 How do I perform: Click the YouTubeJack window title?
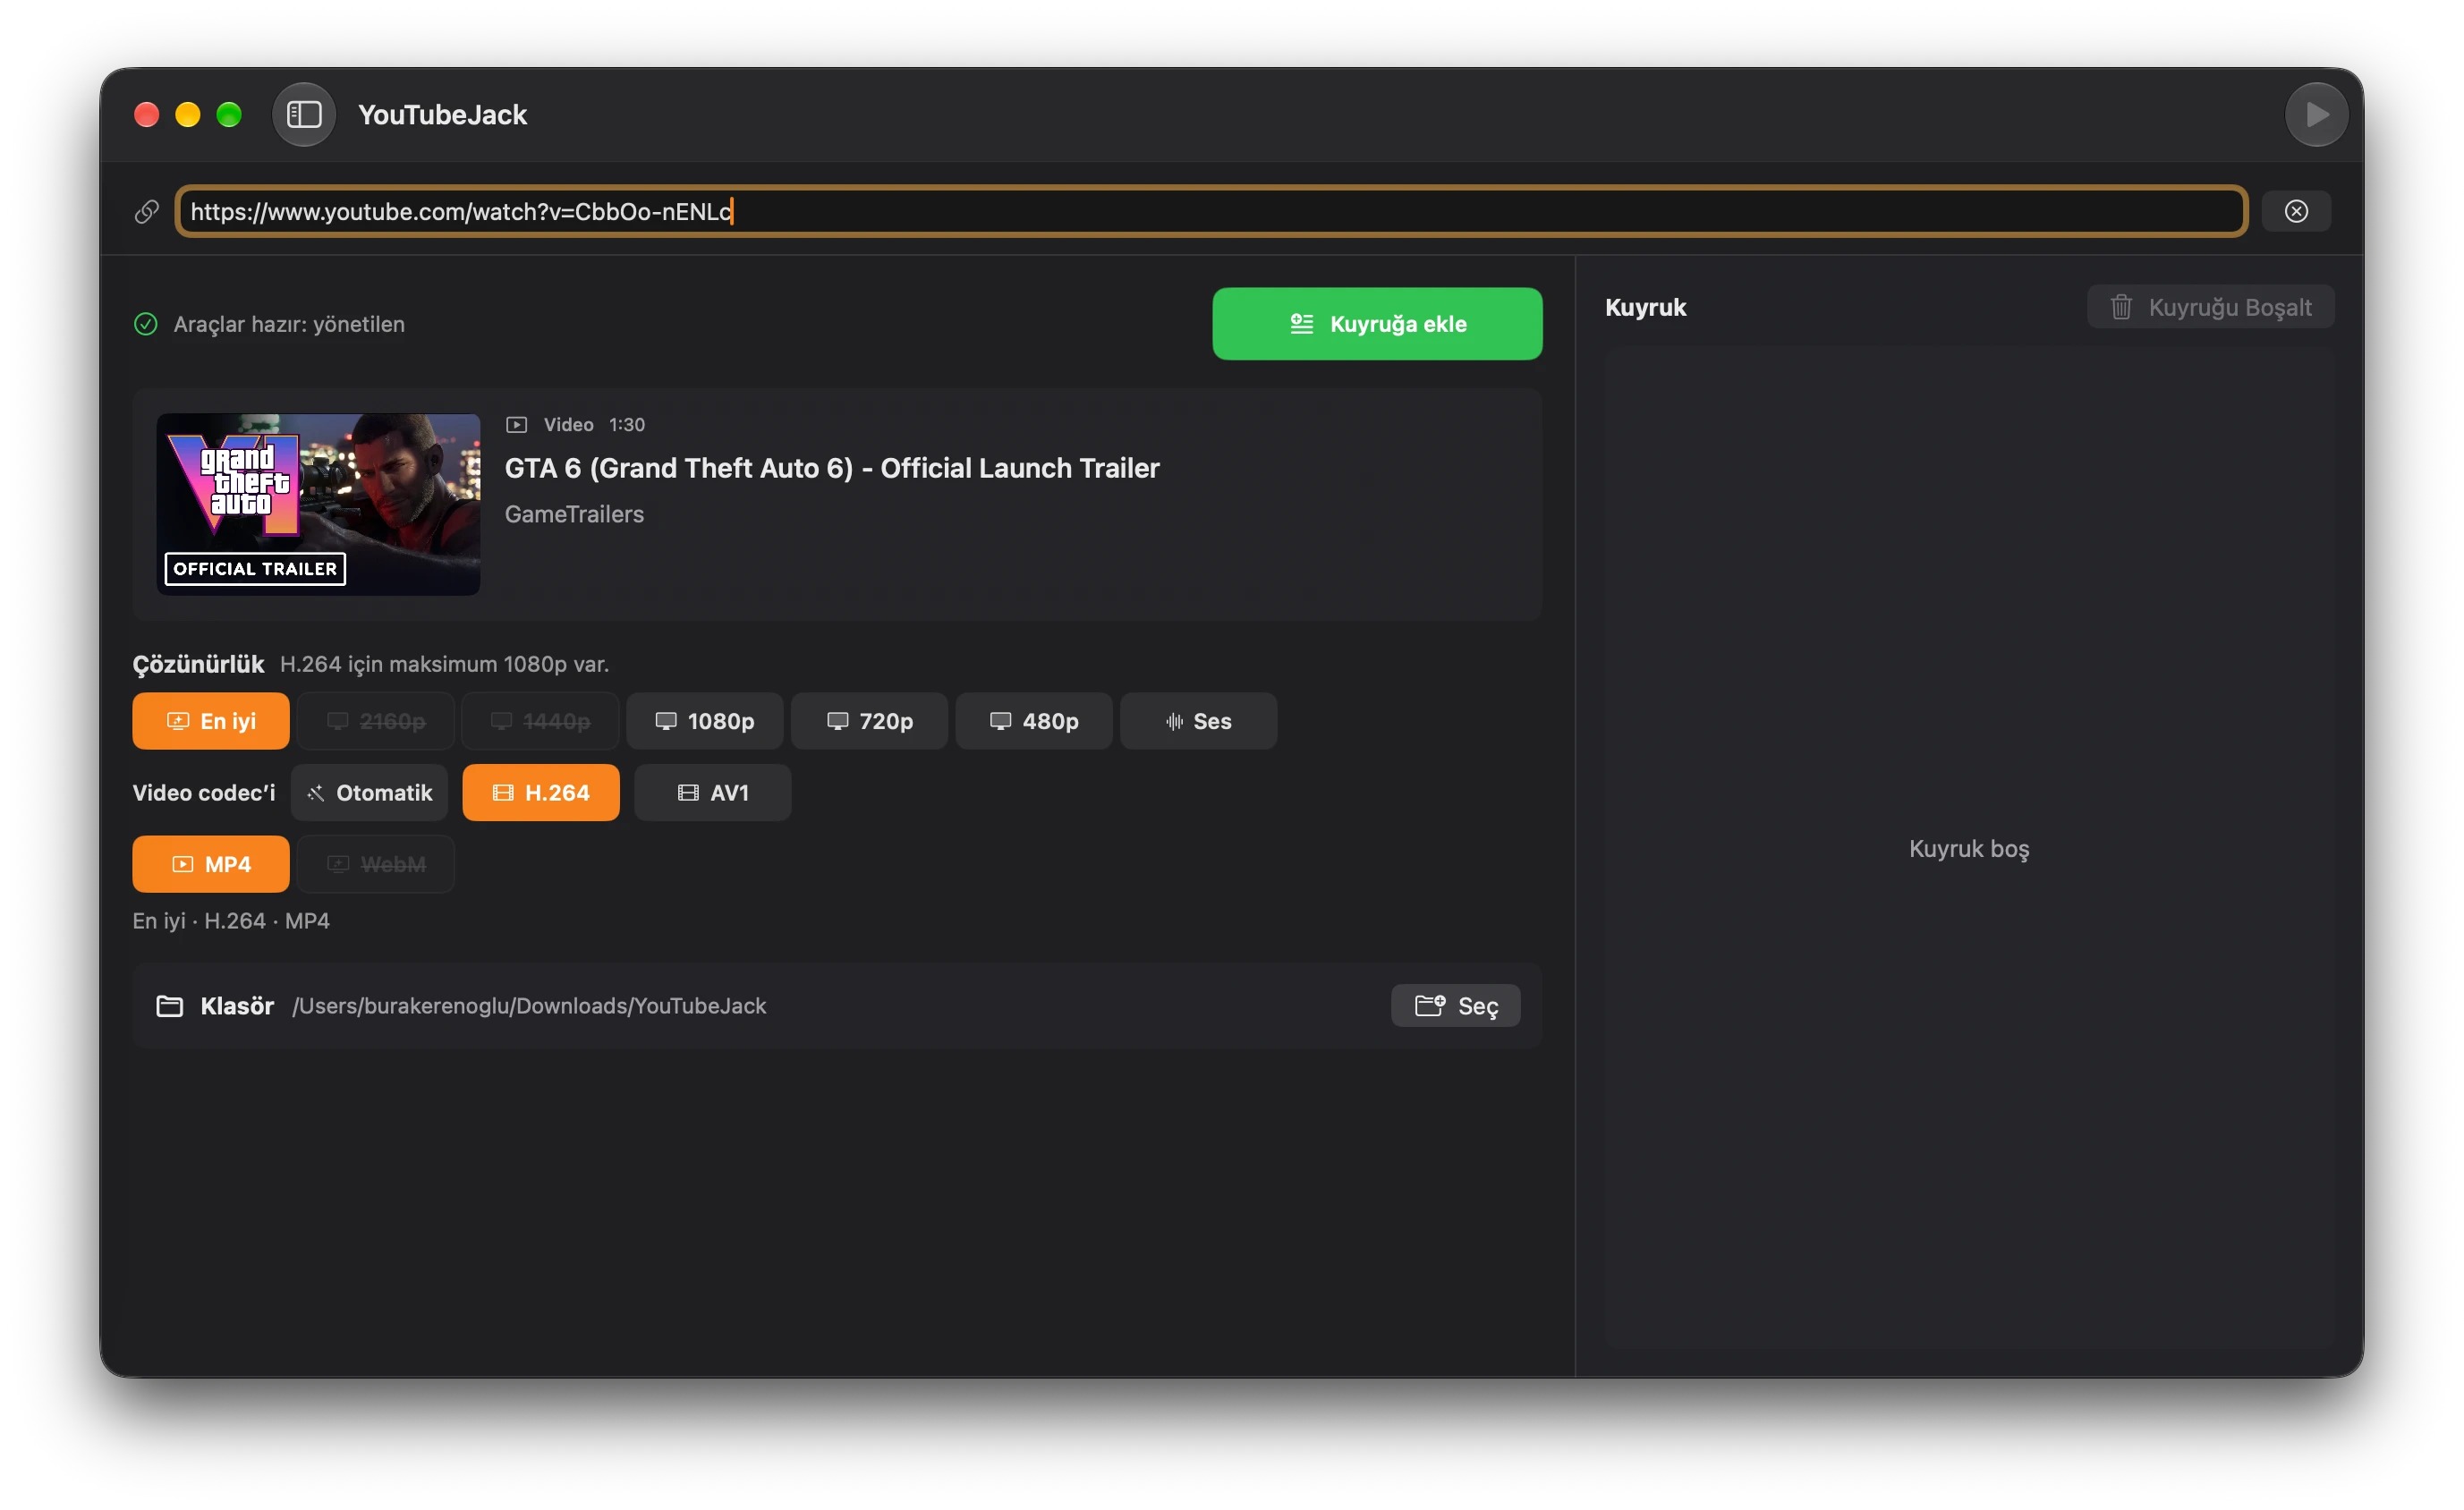442,115
